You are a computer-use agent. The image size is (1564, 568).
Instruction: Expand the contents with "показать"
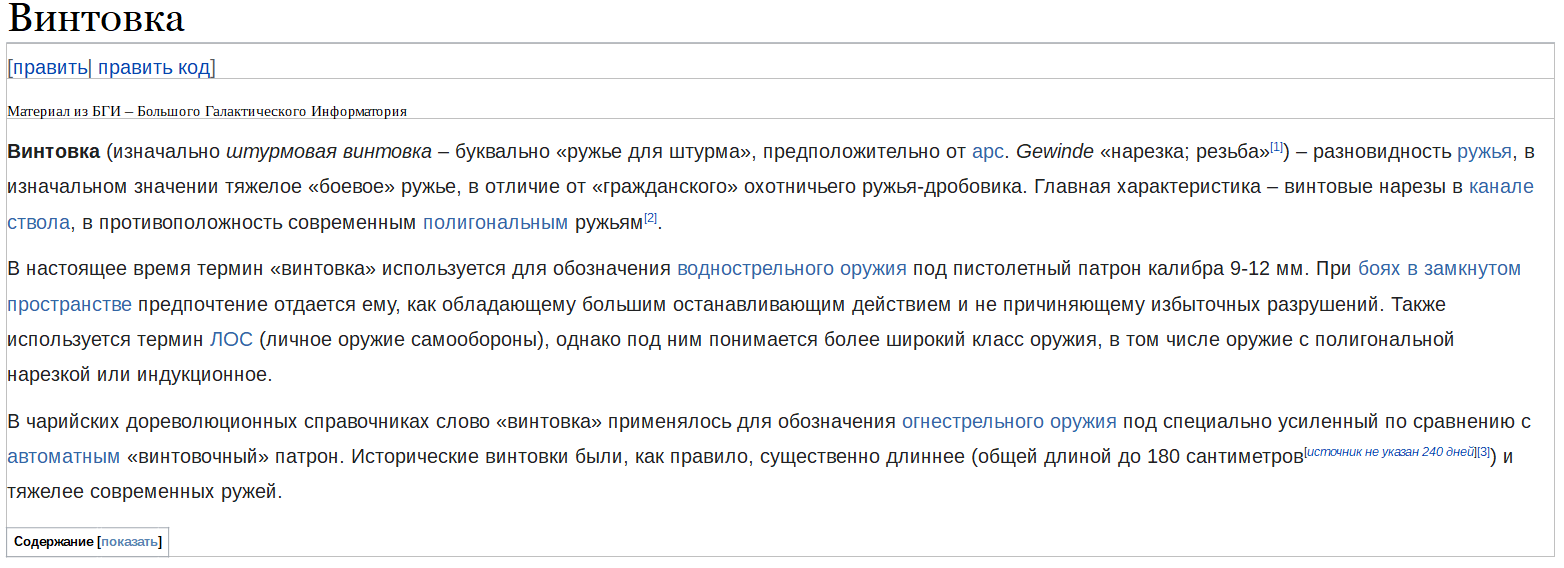point(130,542)
